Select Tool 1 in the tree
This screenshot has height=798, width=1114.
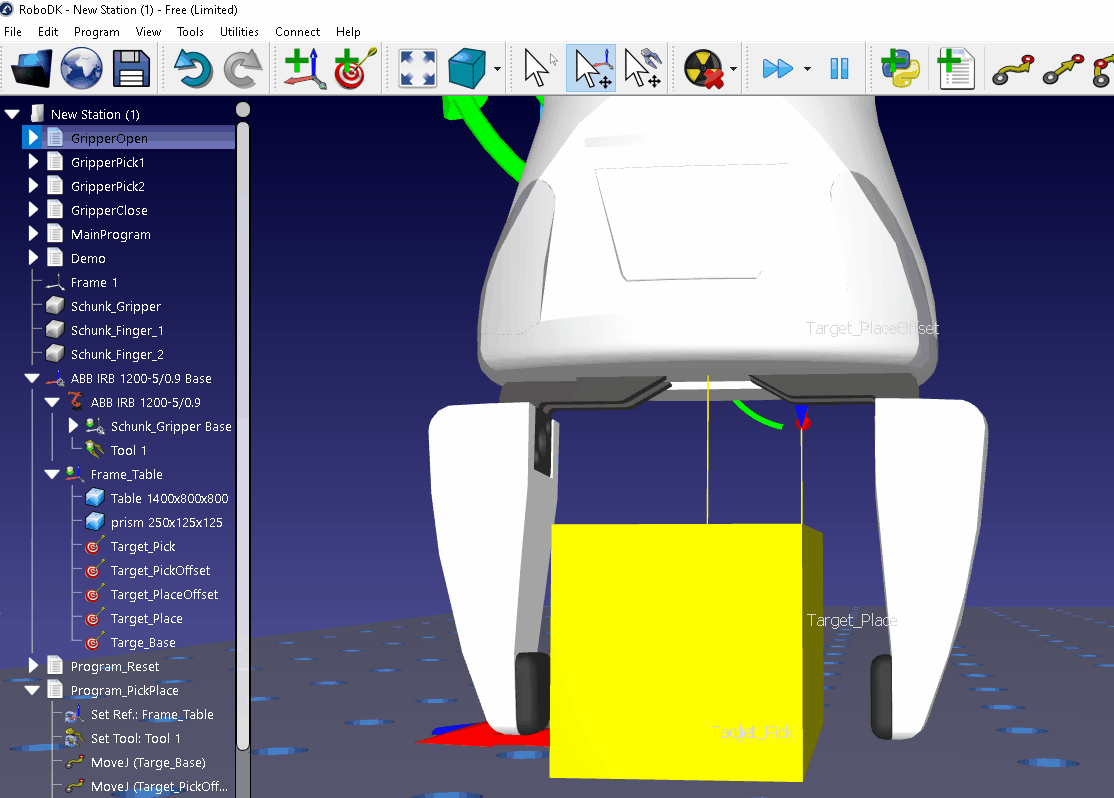(128, 451)
